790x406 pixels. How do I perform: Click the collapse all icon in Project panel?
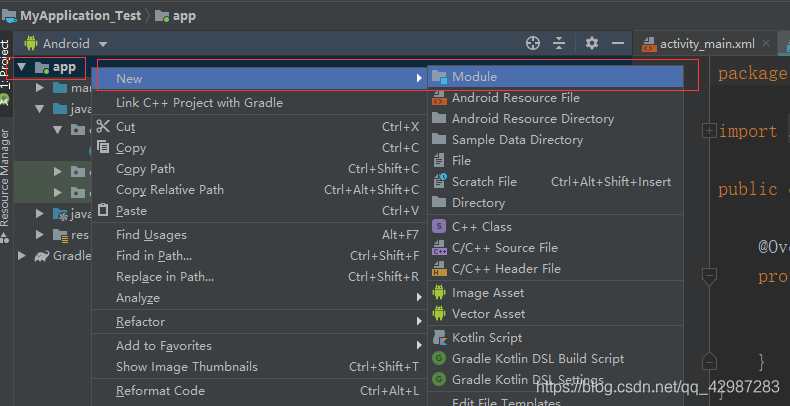pyautogui.click(x=559, y=43)
